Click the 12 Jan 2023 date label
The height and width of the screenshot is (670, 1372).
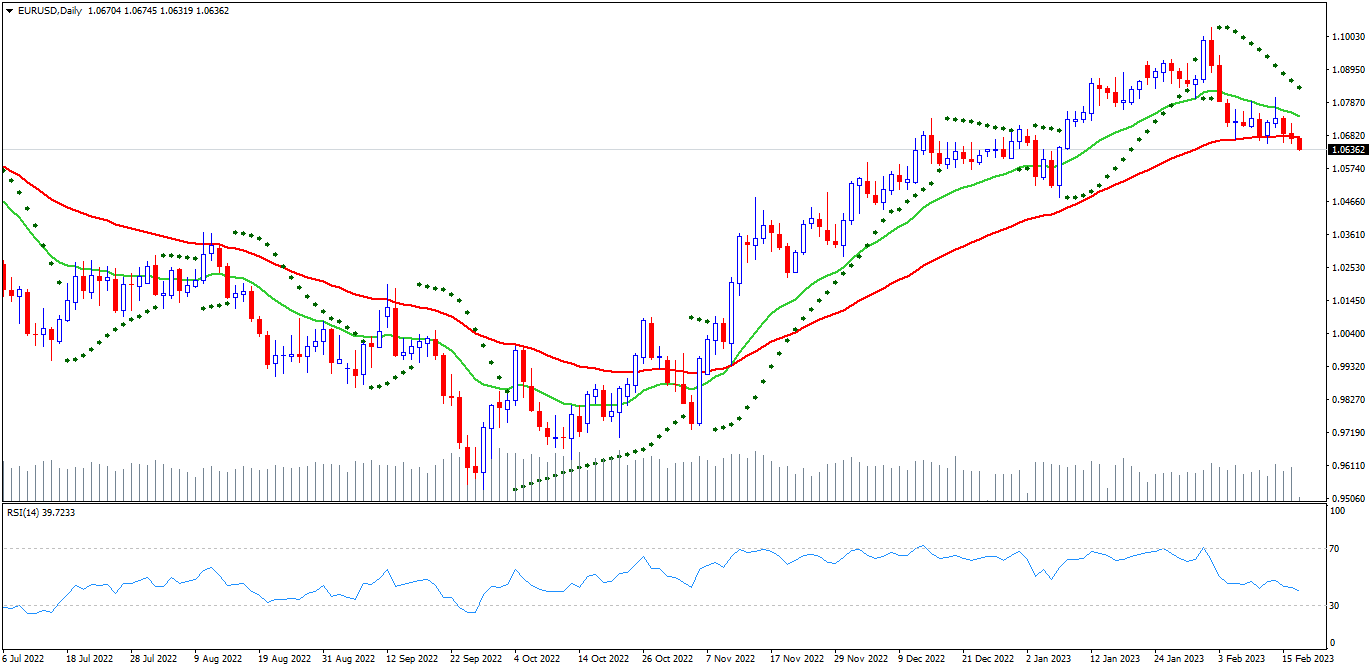(x=1115, y=660)
